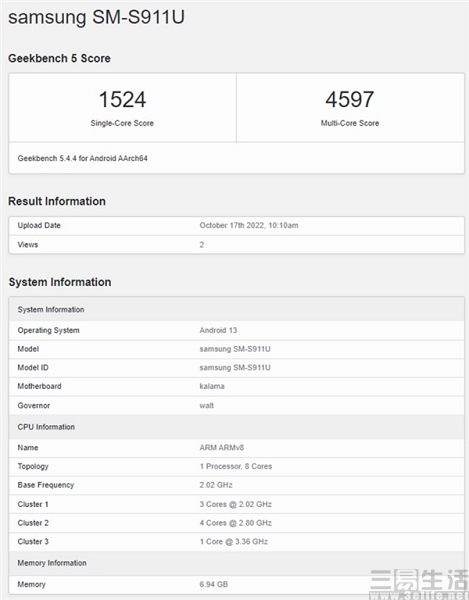Viewport: 469px width, 600px height.
Task: Click the Motherboard value kalama
Action: point(212,386)
